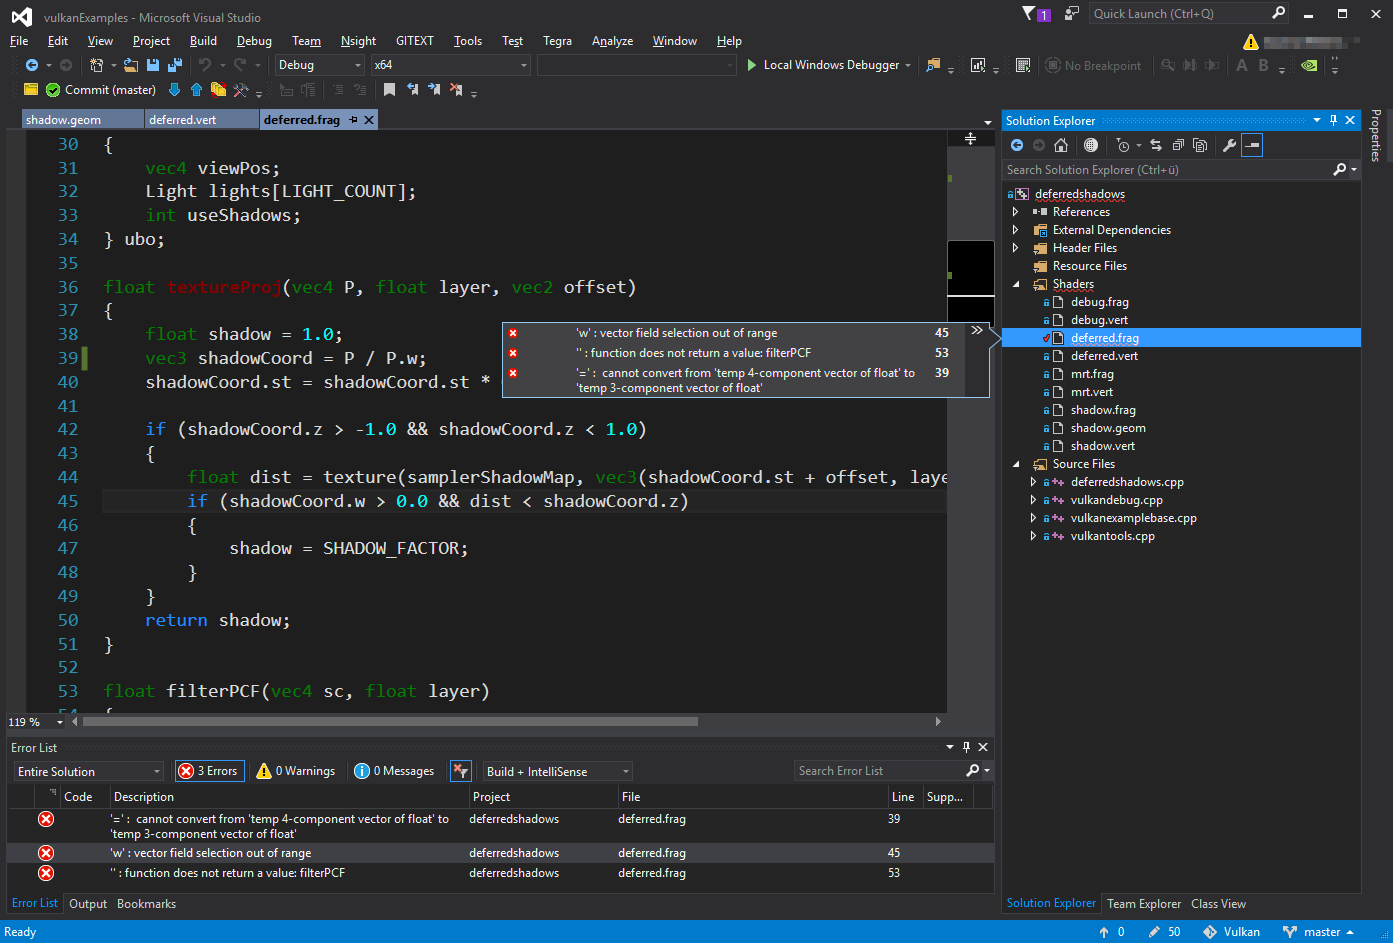
Task: Open the Nsight menu
Action: click(358, 41)
